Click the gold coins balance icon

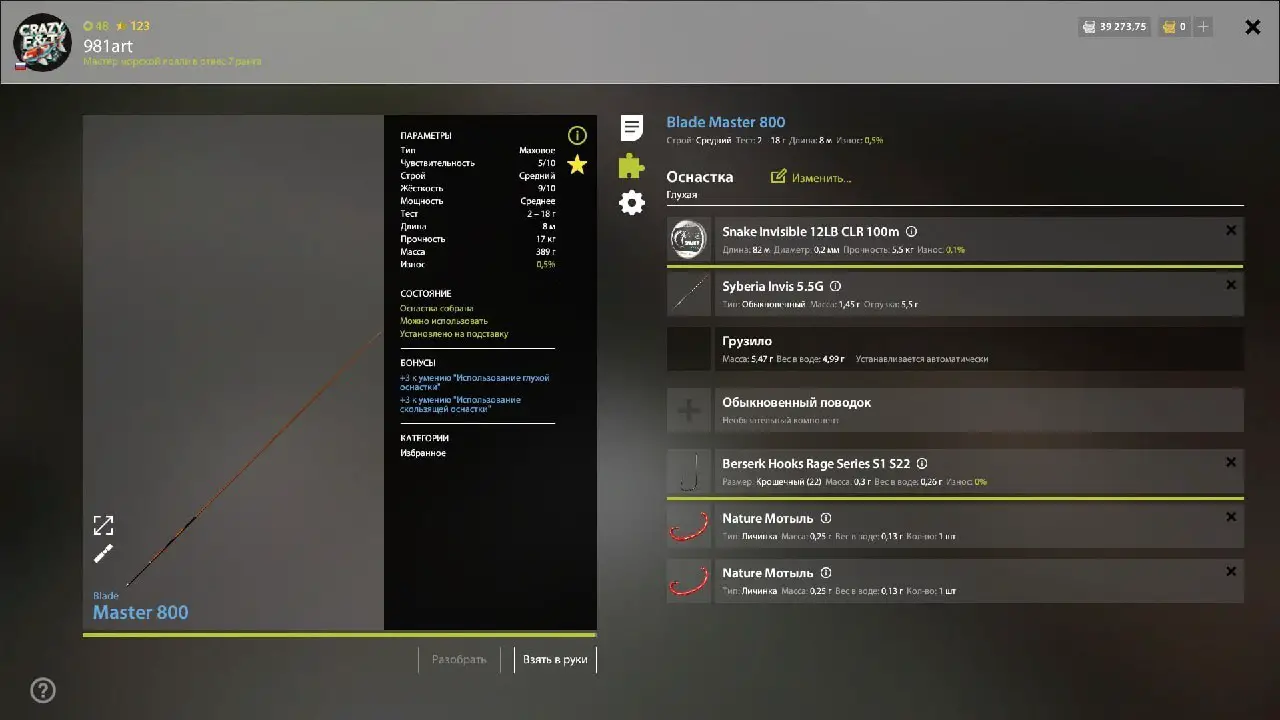tap(1168, 27)
